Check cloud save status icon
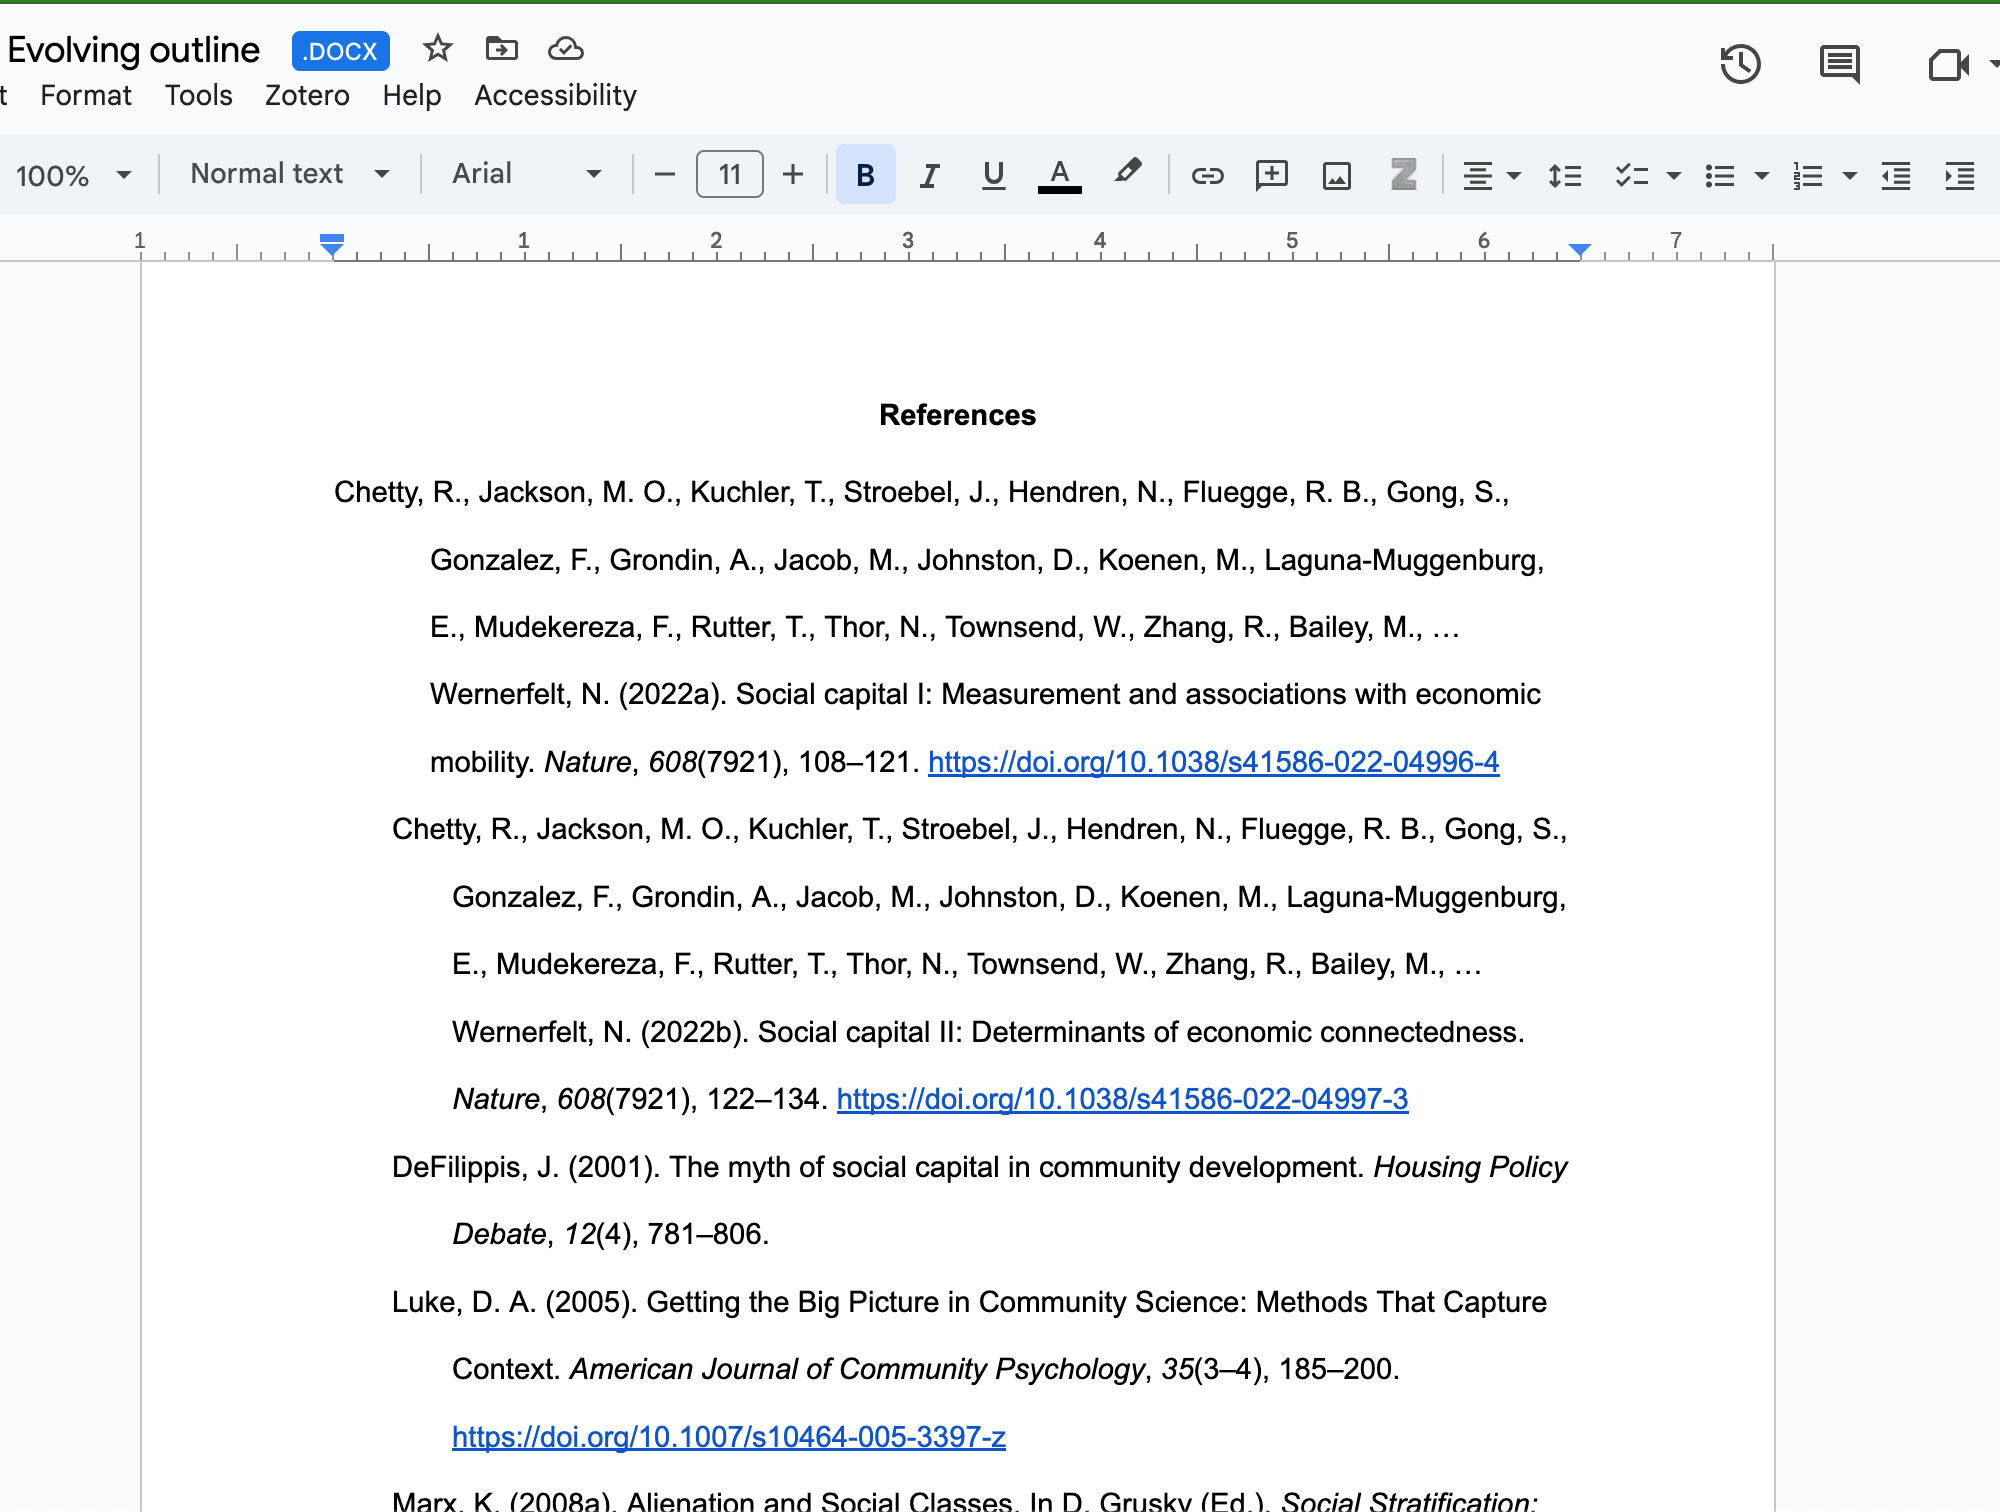2000x1512 pixels. point(566,49)
